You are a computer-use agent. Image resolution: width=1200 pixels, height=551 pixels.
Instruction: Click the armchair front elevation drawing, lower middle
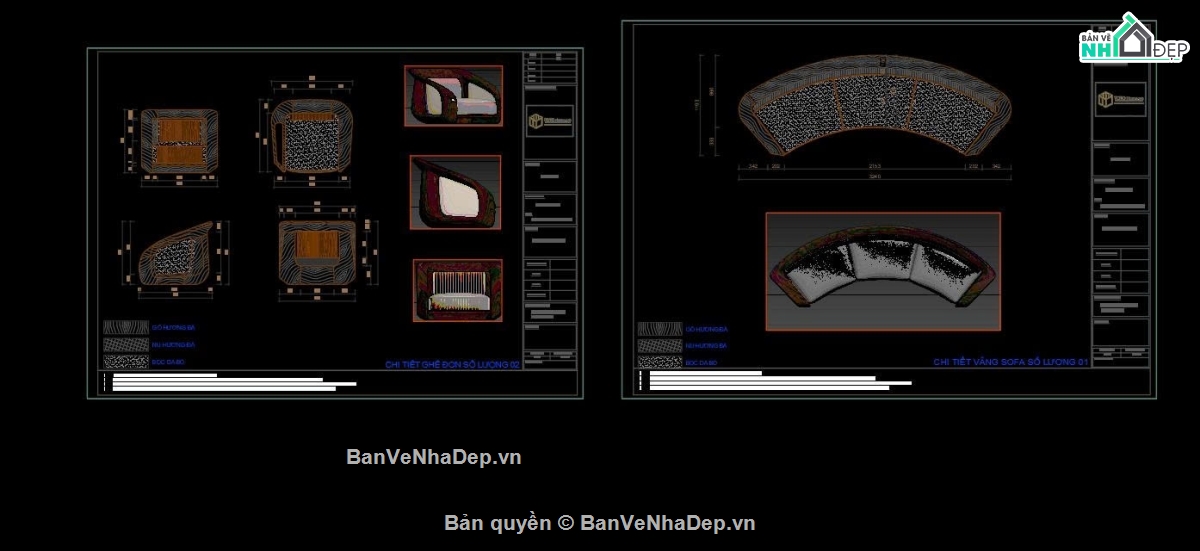319,252
